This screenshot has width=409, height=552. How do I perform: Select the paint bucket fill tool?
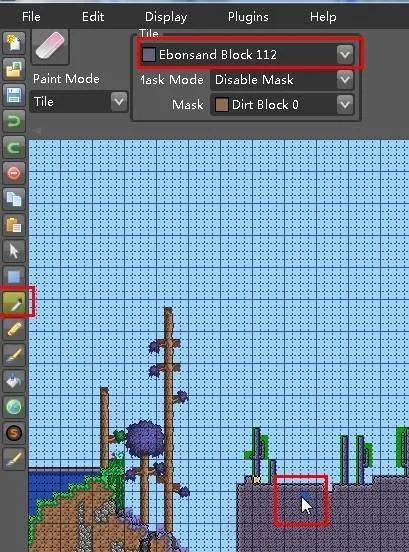tap(14, 381)
